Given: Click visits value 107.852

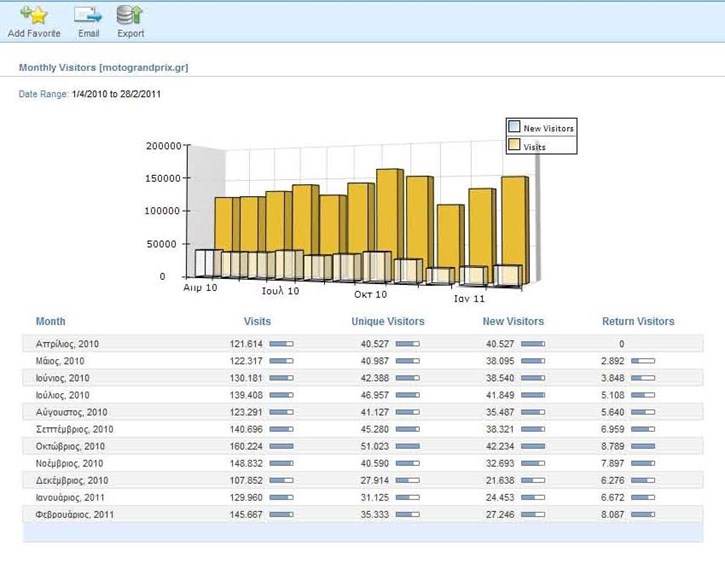Looking at the screenshot, I should tap(246, 481).
